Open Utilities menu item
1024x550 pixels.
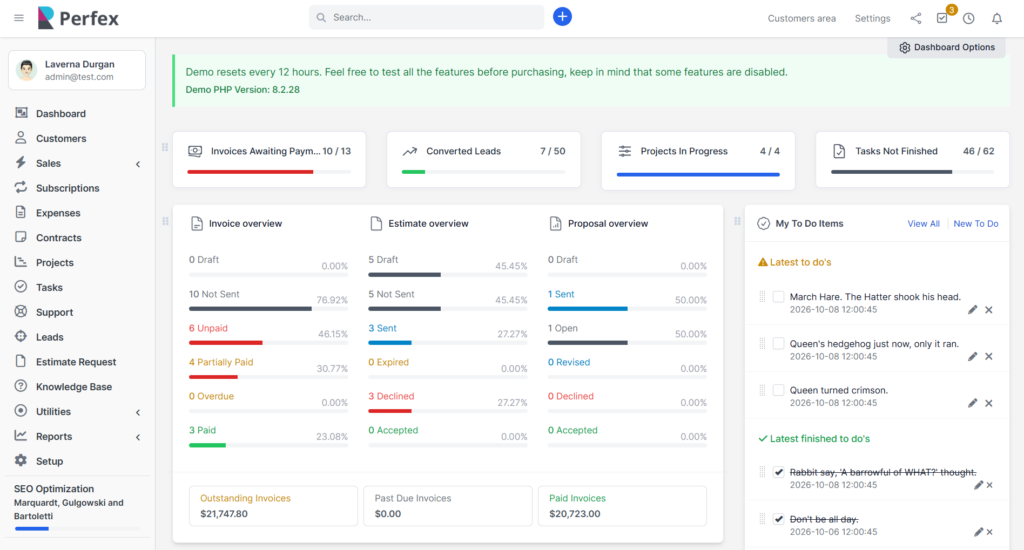pyautogui.click(x=54, y=412)
